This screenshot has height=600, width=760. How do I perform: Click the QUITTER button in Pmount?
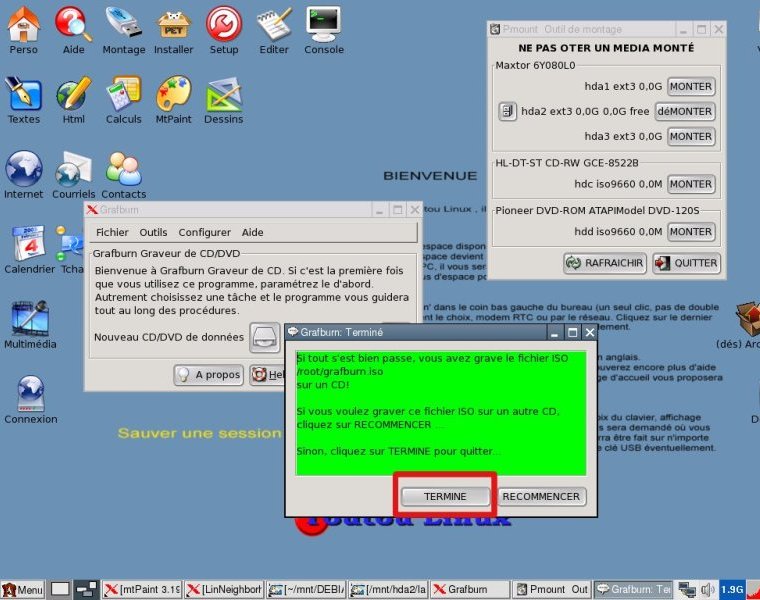[686, 263]
